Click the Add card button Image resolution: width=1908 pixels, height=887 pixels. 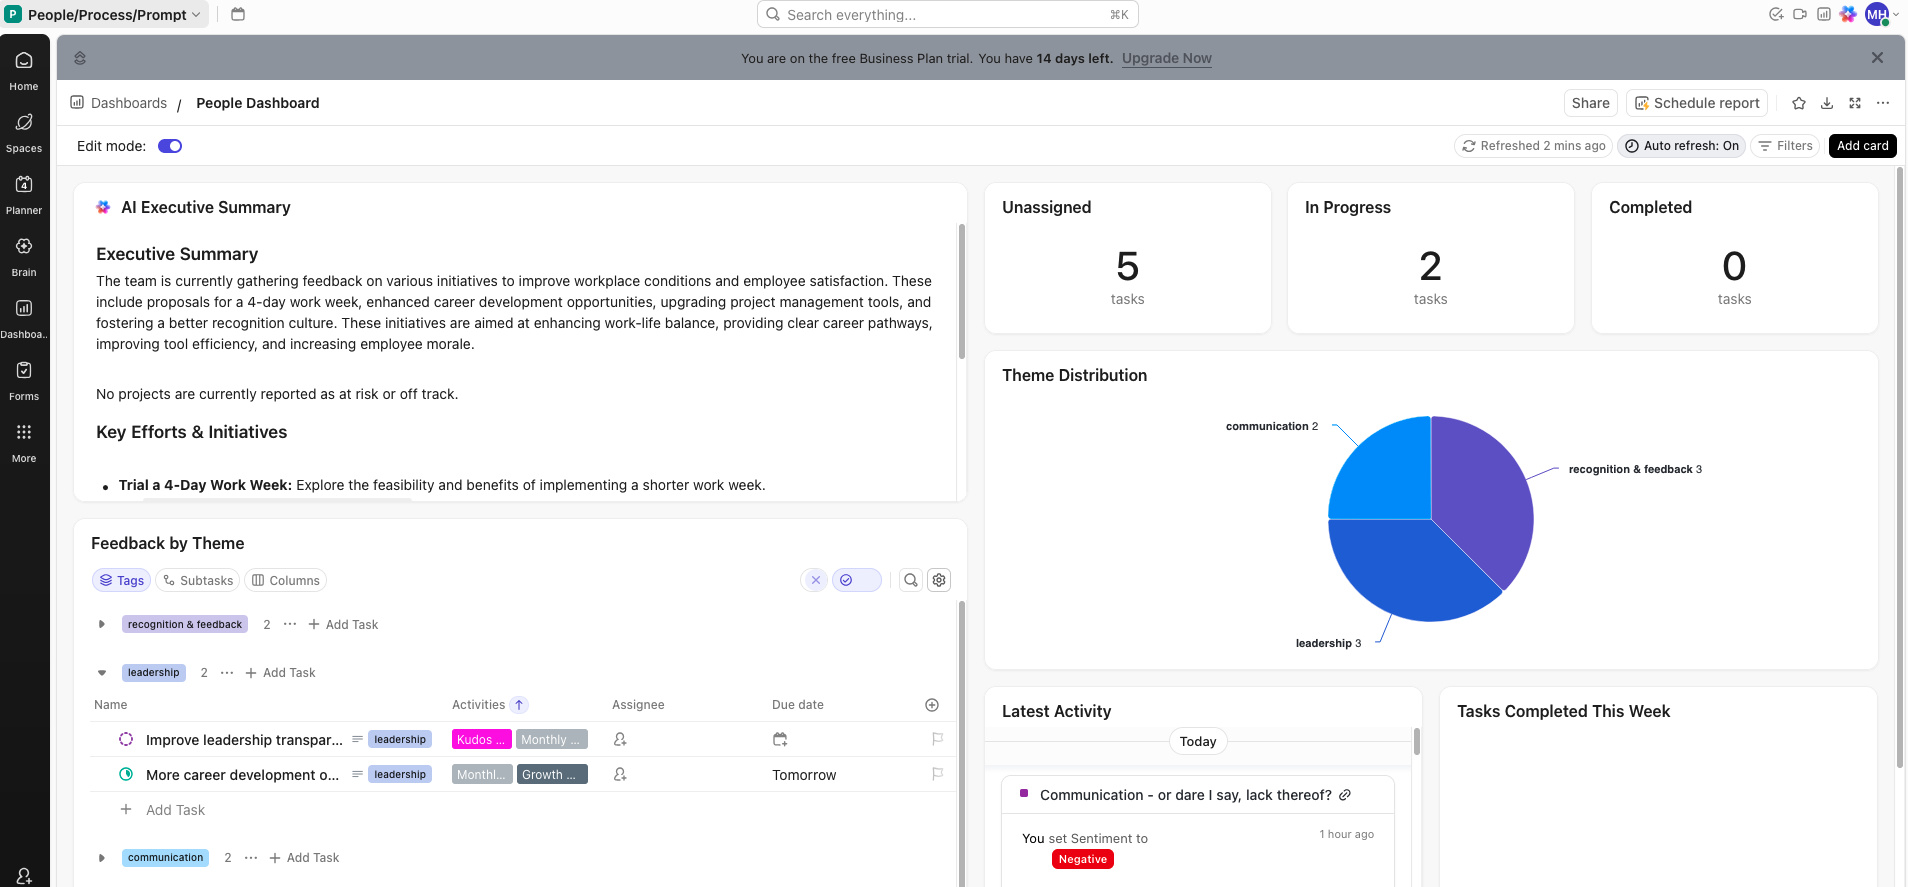coord(1862,146)
